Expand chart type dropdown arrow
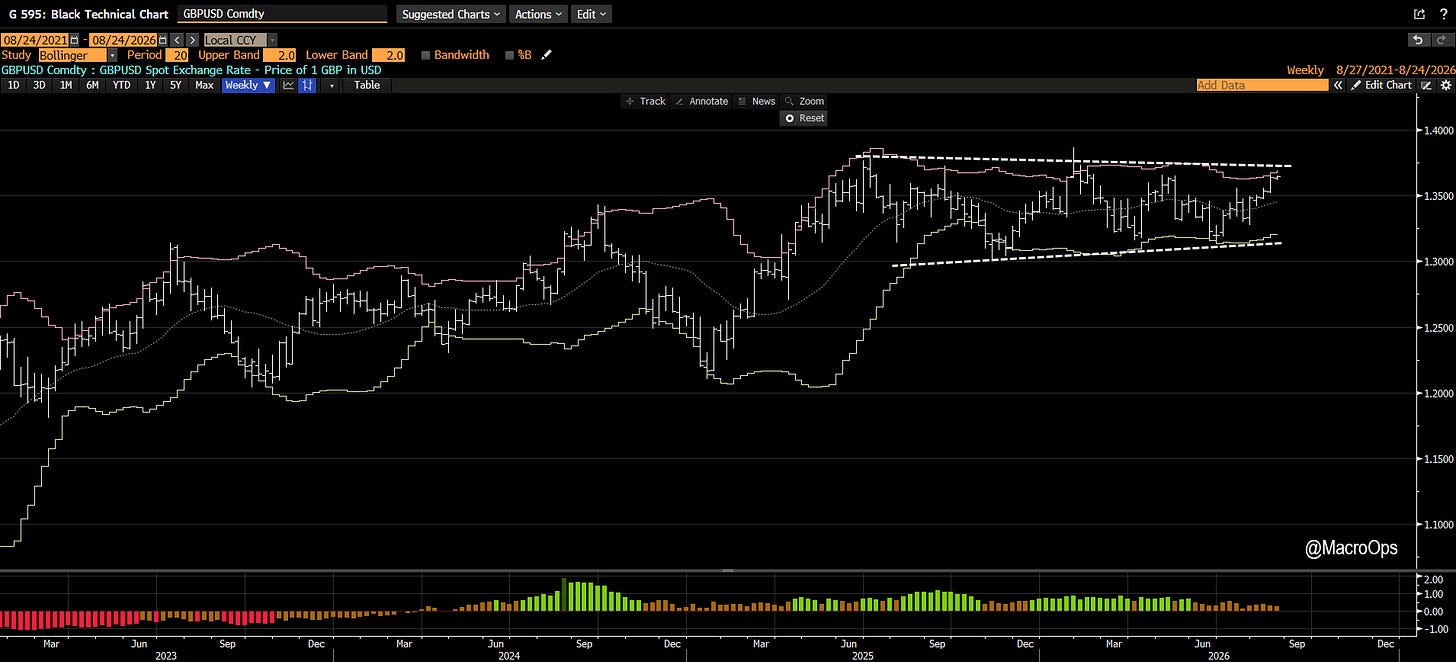Screen dimensions: 1456x662 [331, 85]
